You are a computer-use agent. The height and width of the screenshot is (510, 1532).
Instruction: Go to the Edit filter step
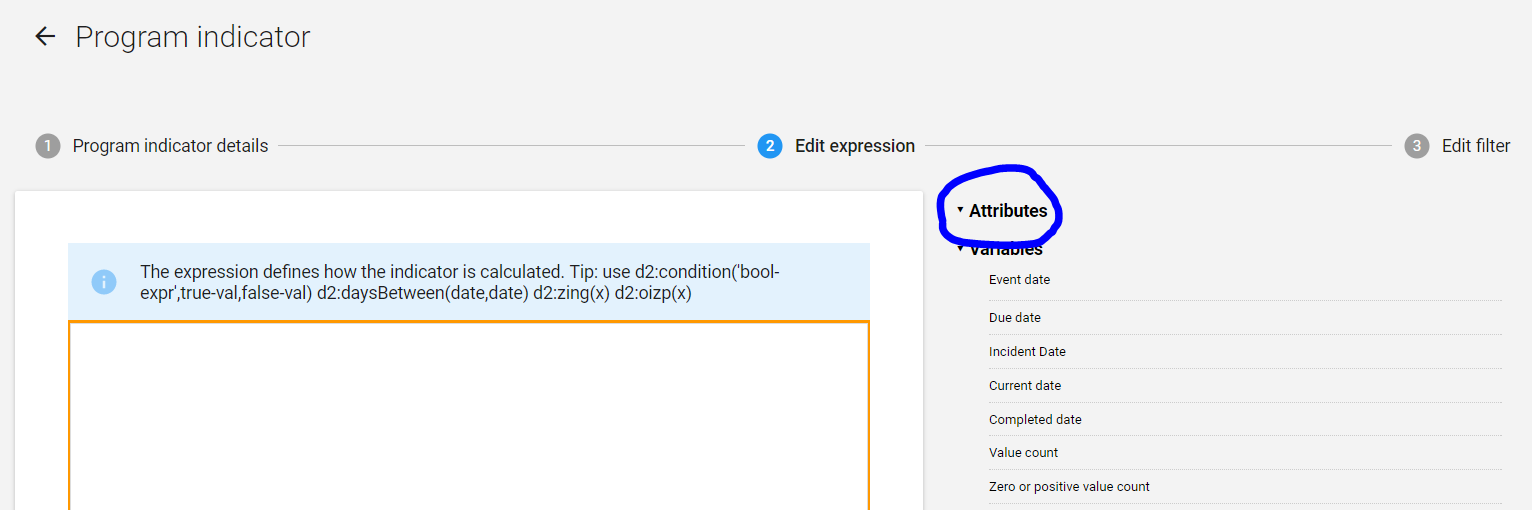[x=1475, y=146]
